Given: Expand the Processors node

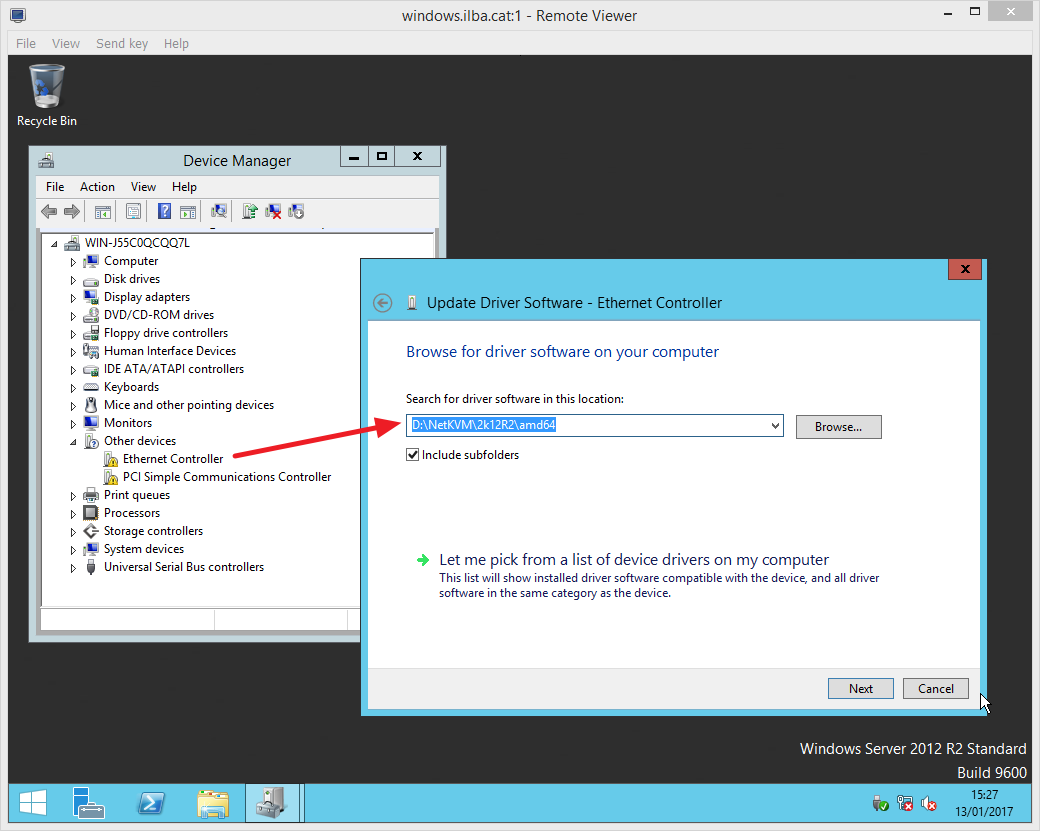Looking at the screenshot, I should 73,514.
